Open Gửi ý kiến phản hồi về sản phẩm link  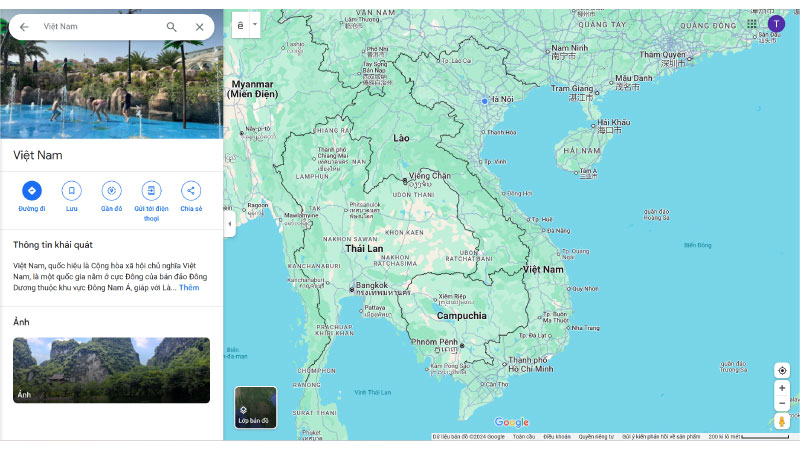tap(661, 437)
